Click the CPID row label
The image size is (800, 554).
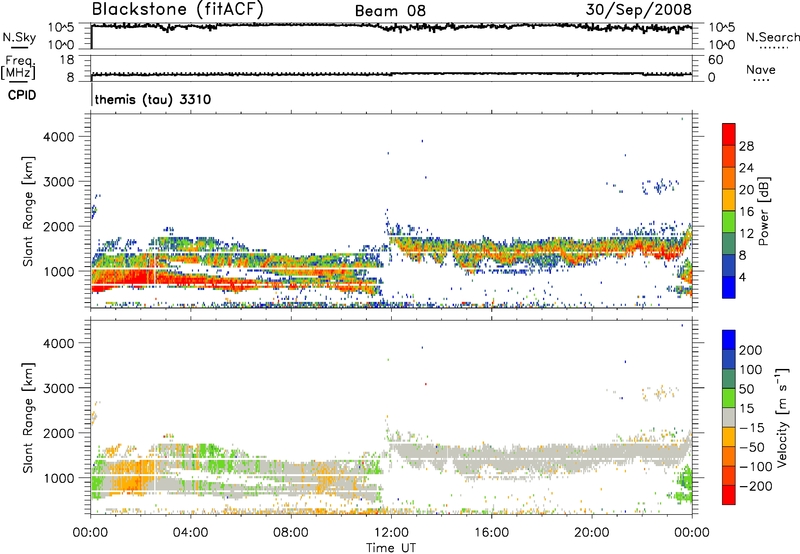click(x=22, y=95)
